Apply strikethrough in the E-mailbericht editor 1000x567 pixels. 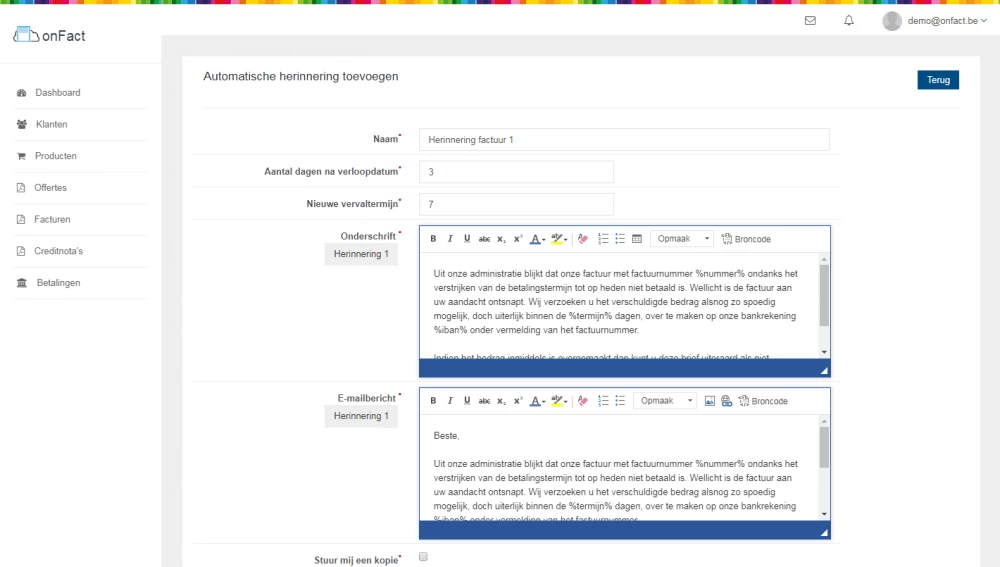[484, 401]
